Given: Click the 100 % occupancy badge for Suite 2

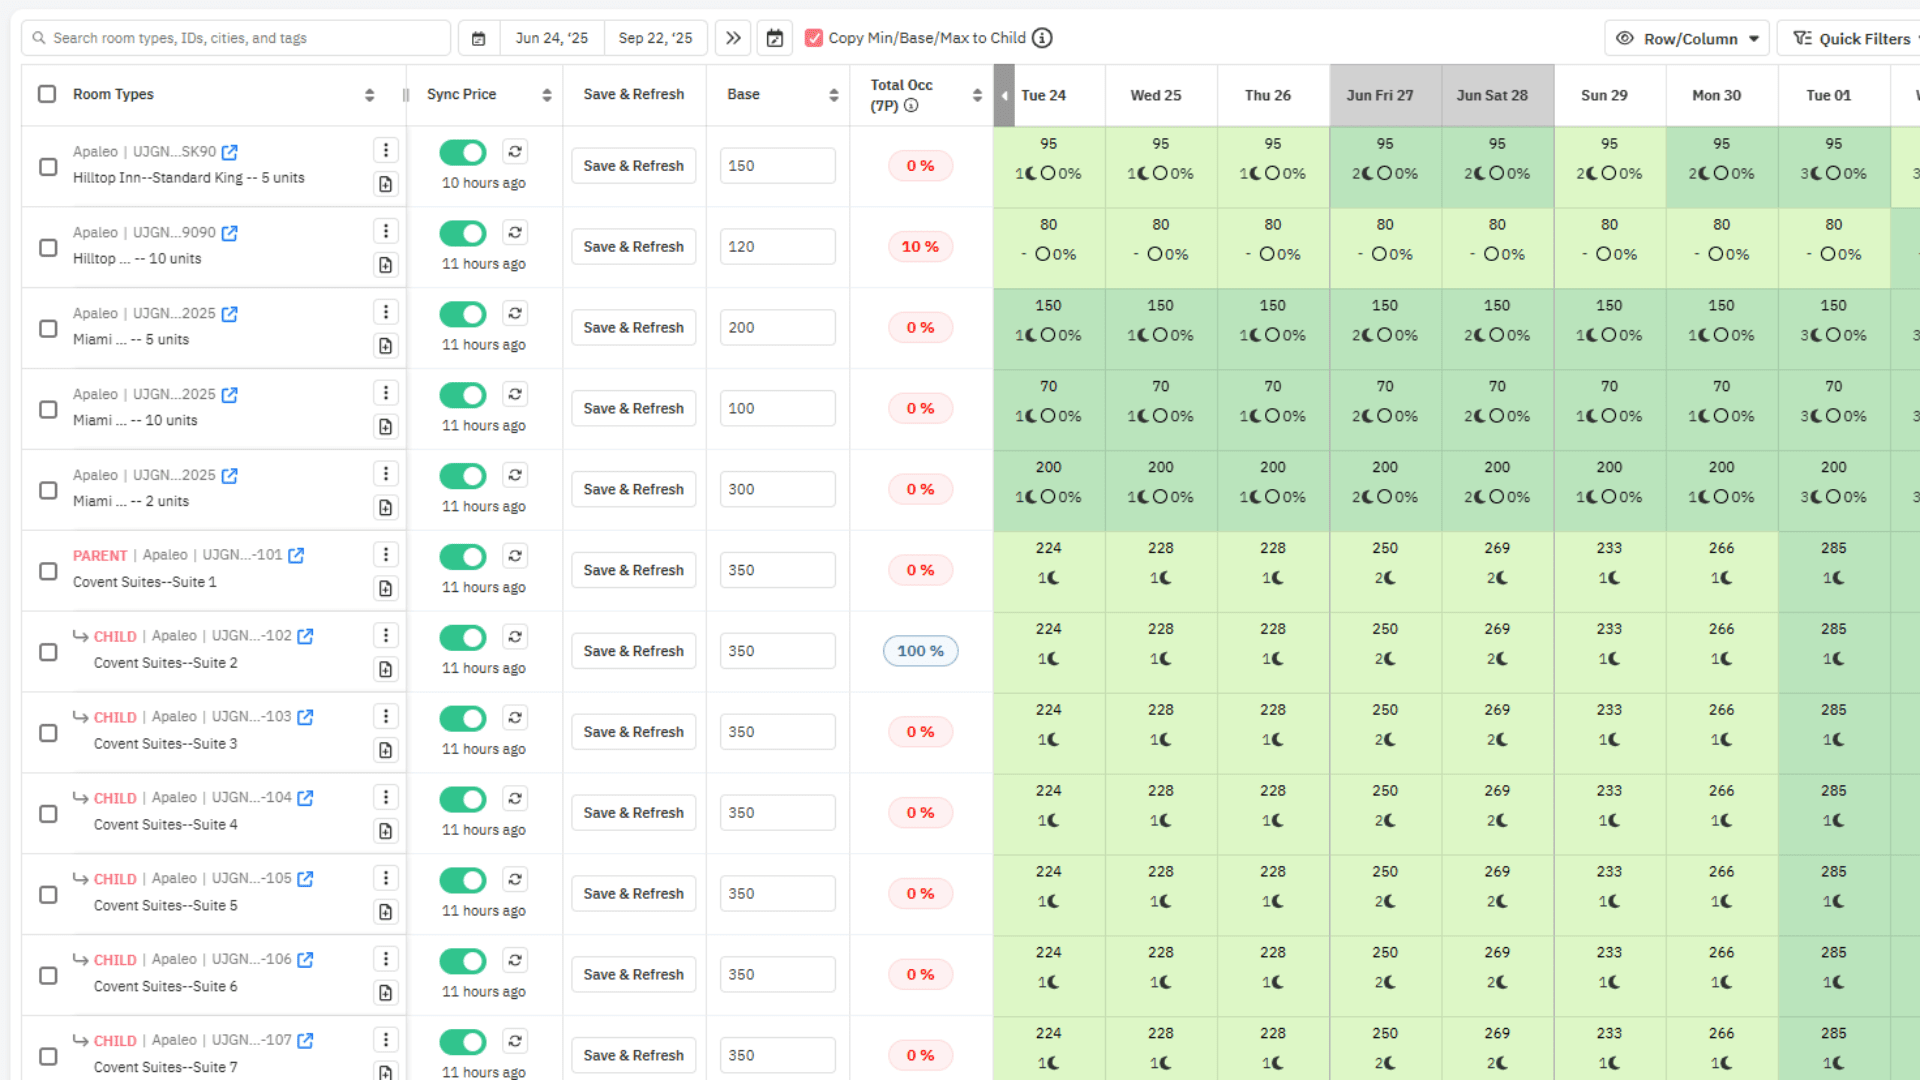Looking at the screenshot, I should click(920, 651).
